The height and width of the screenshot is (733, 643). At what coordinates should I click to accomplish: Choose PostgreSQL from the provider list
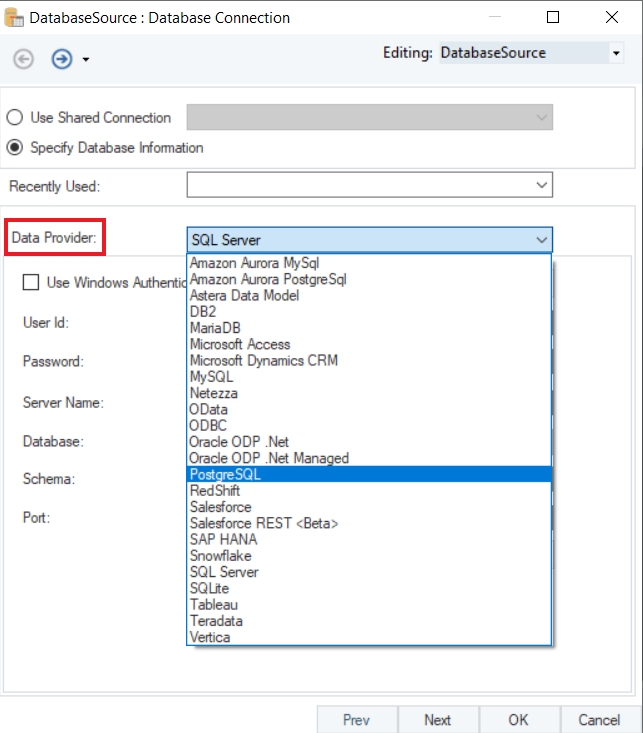point(225,475)
